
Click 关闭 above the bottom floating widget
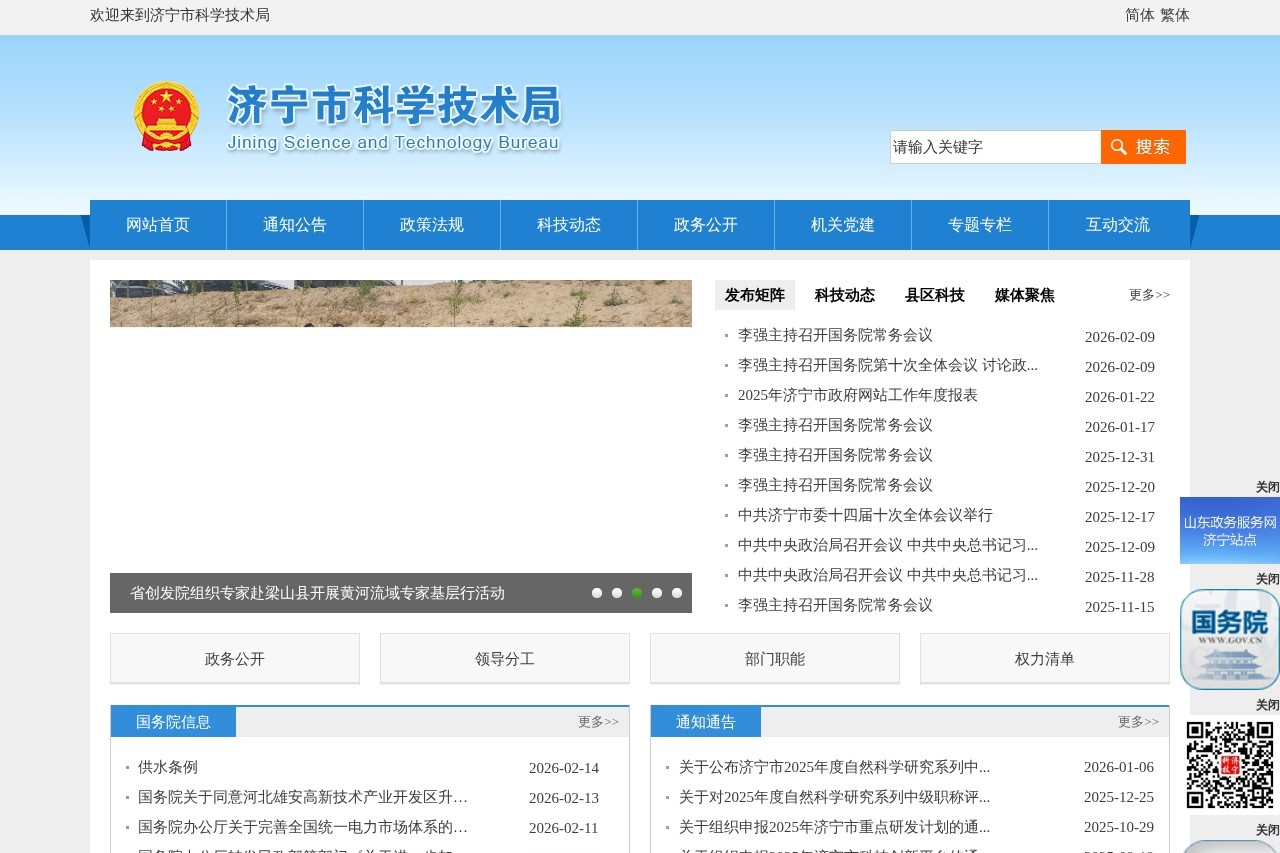1267,830
